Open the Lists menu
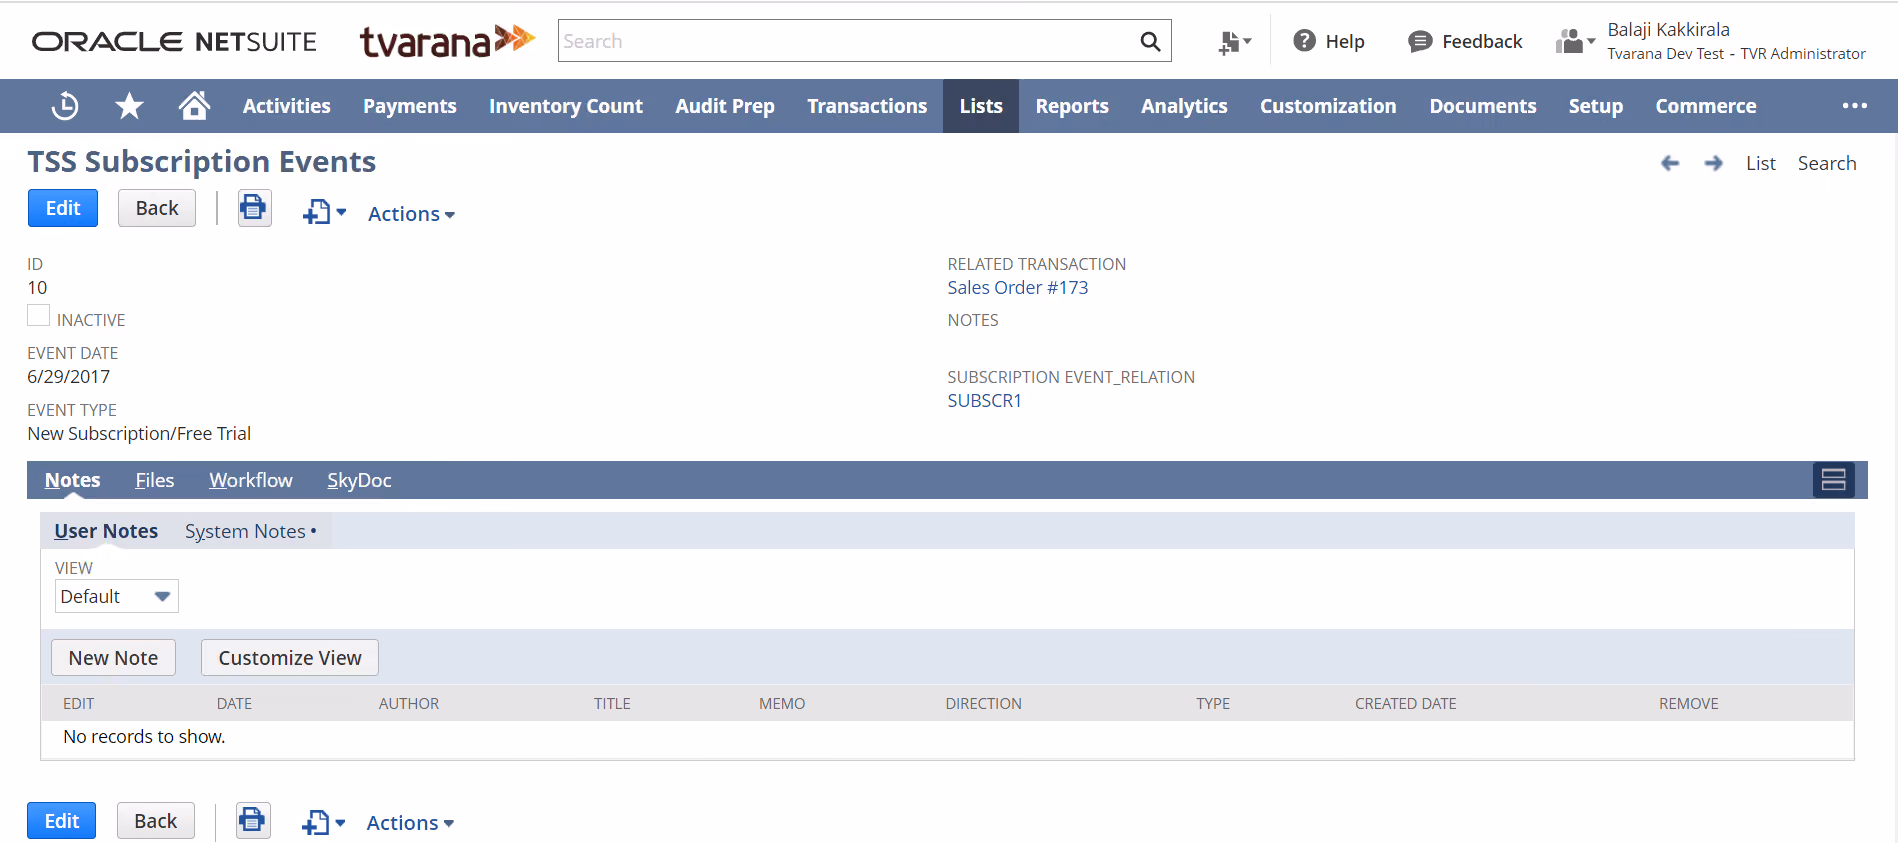 click(981, 106)
